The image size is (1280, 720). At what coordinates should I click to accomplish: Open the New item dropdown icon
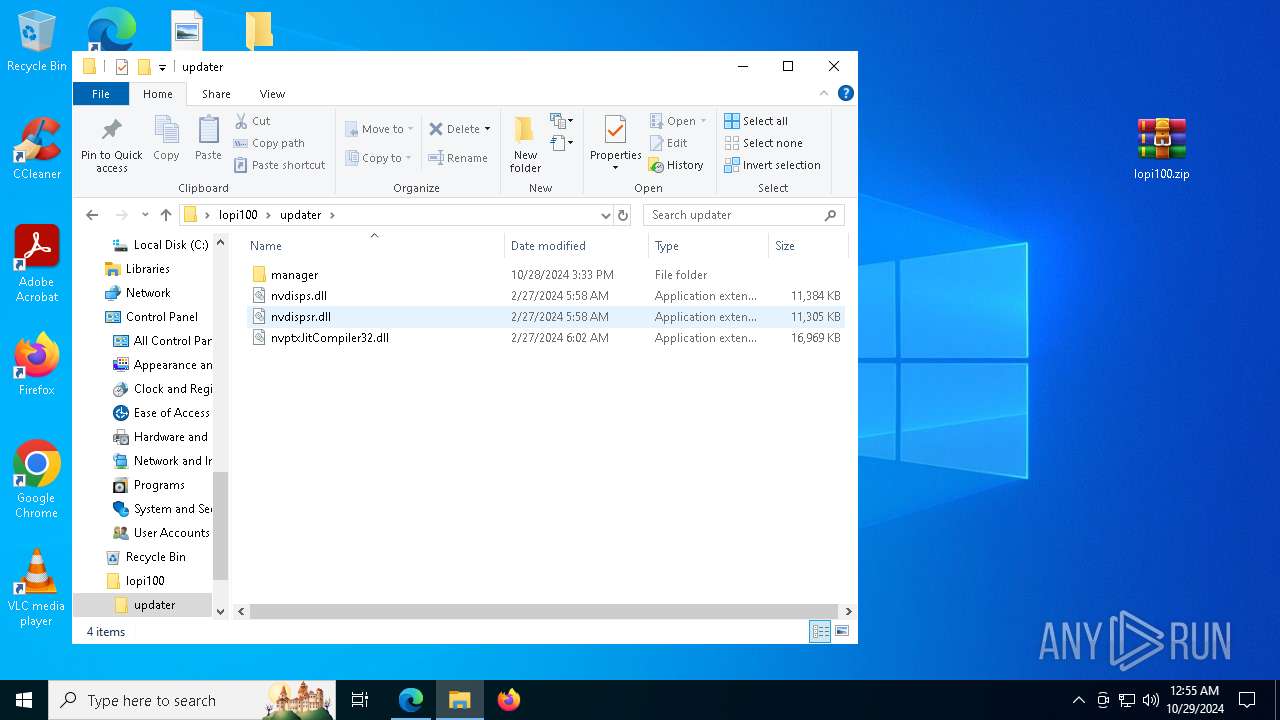click(562, 121)
